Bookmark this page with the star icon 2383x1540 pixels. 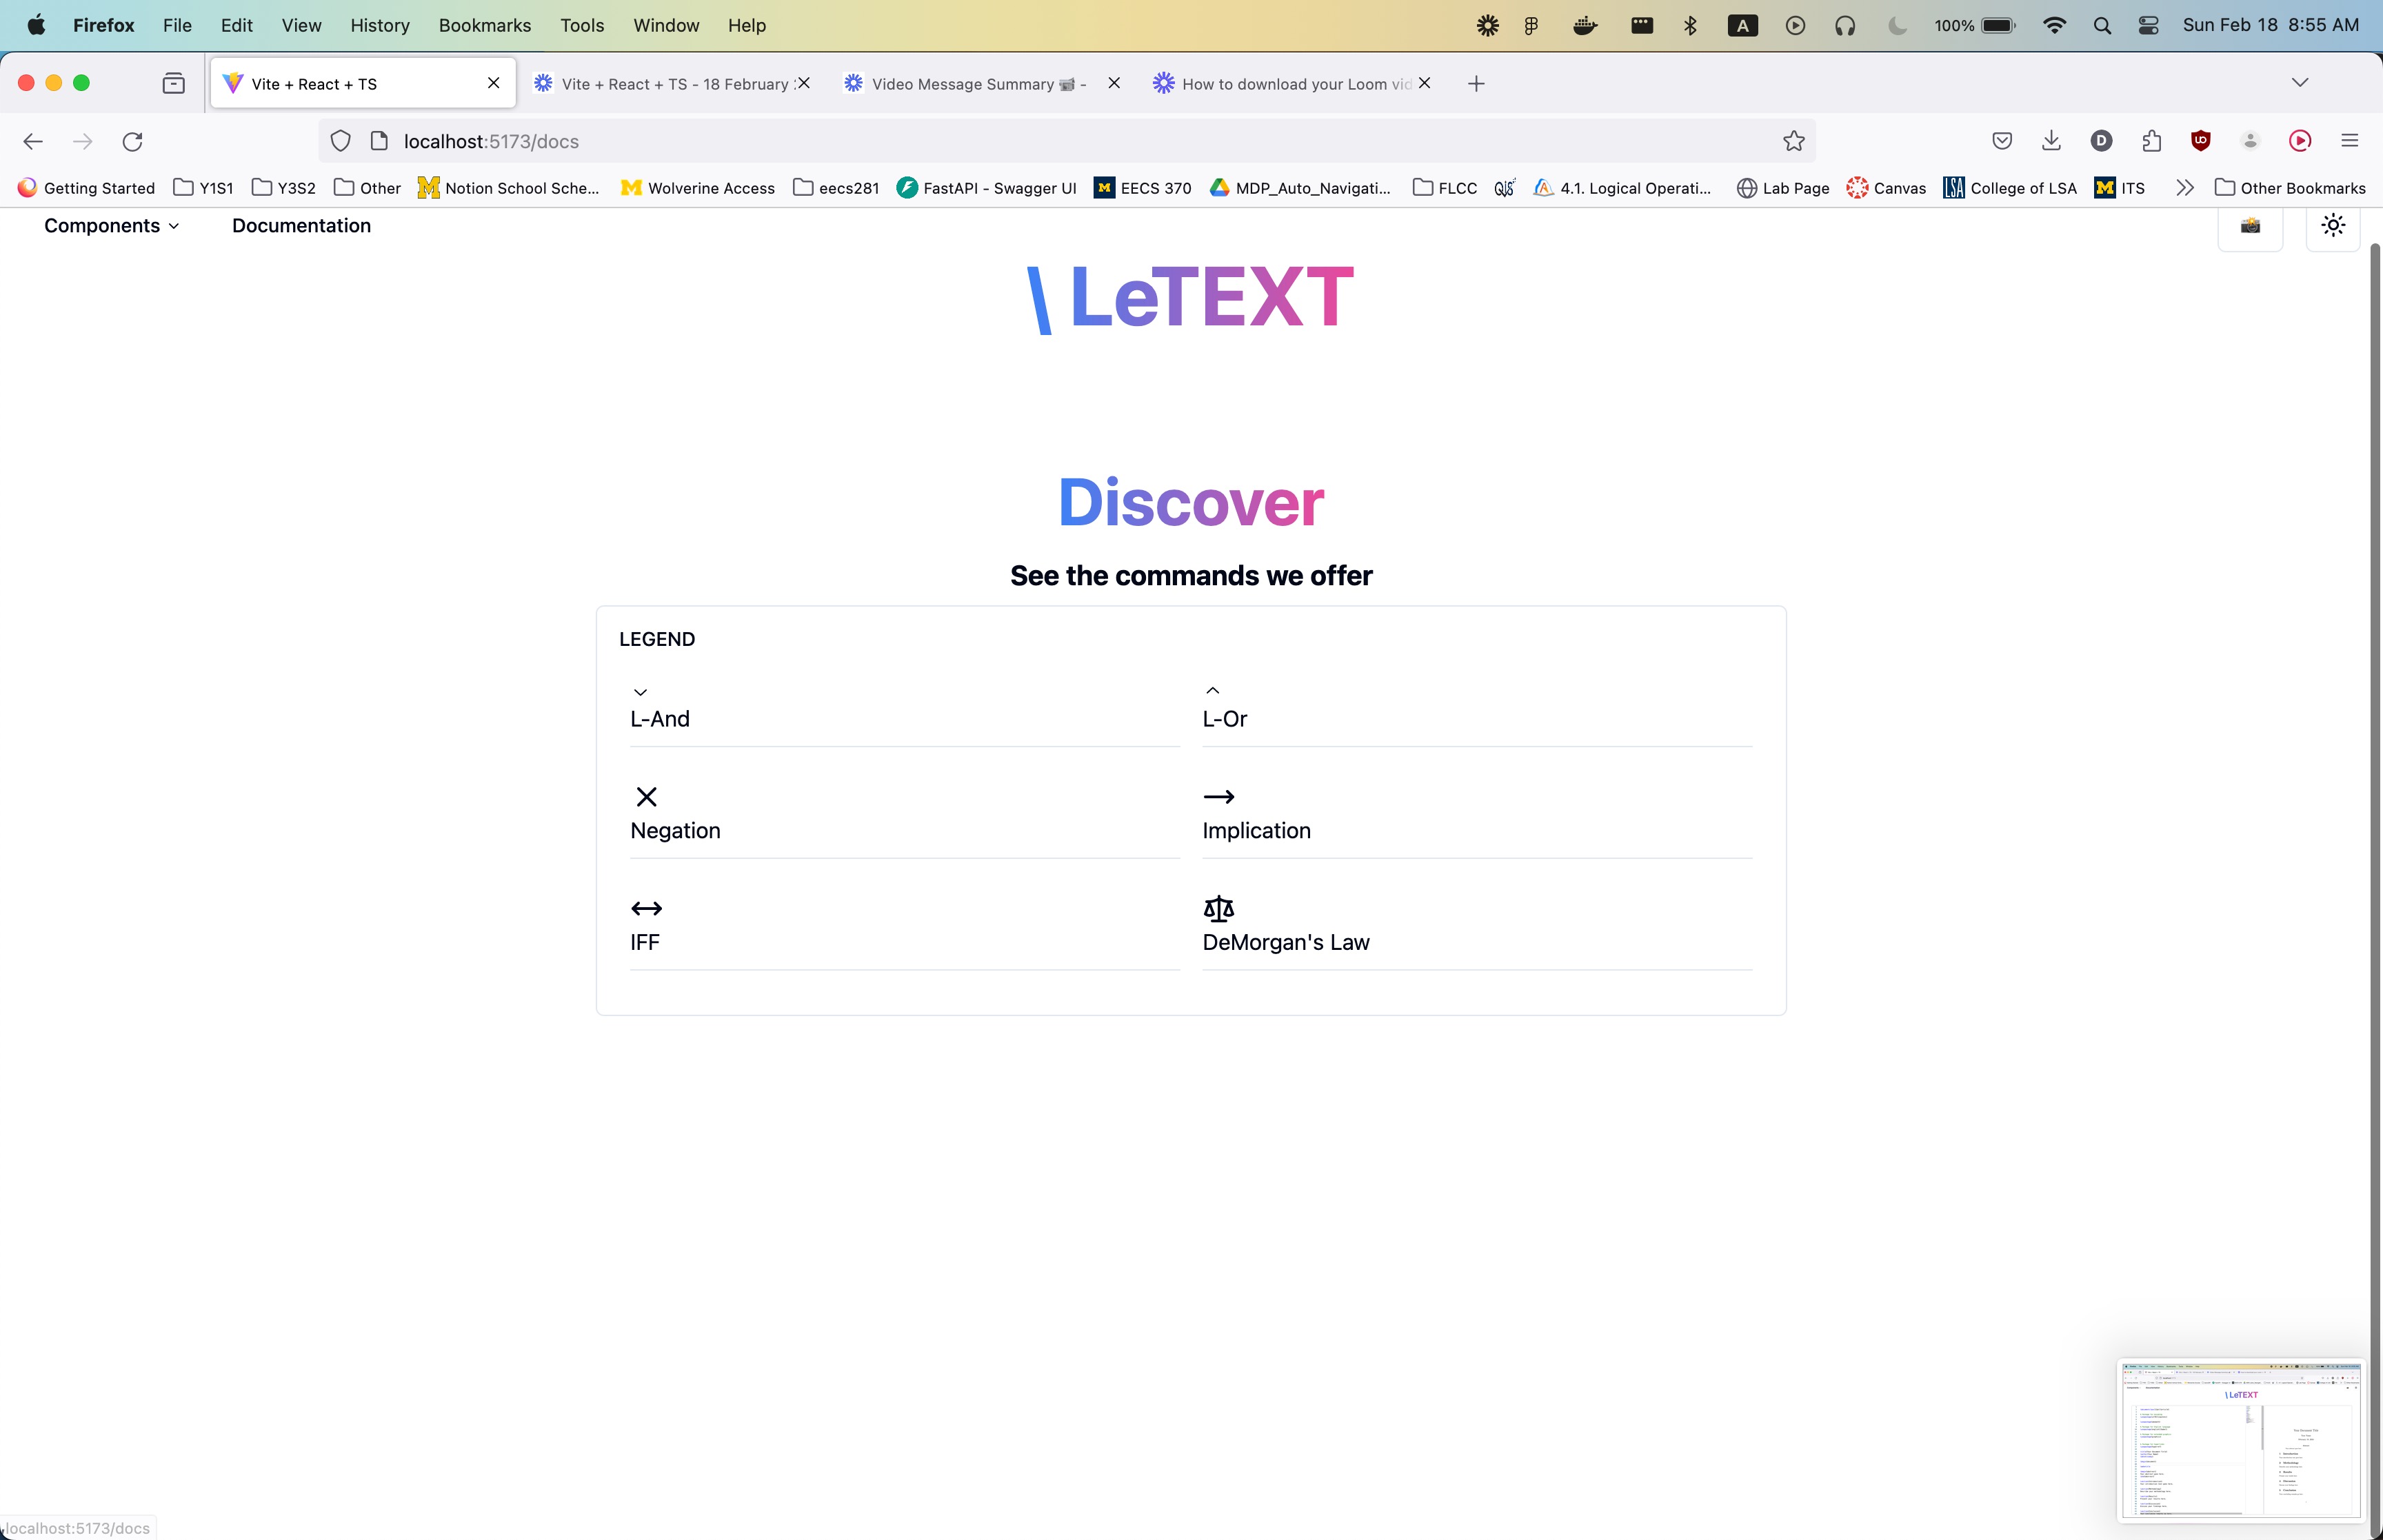[x=1793, y=141]
